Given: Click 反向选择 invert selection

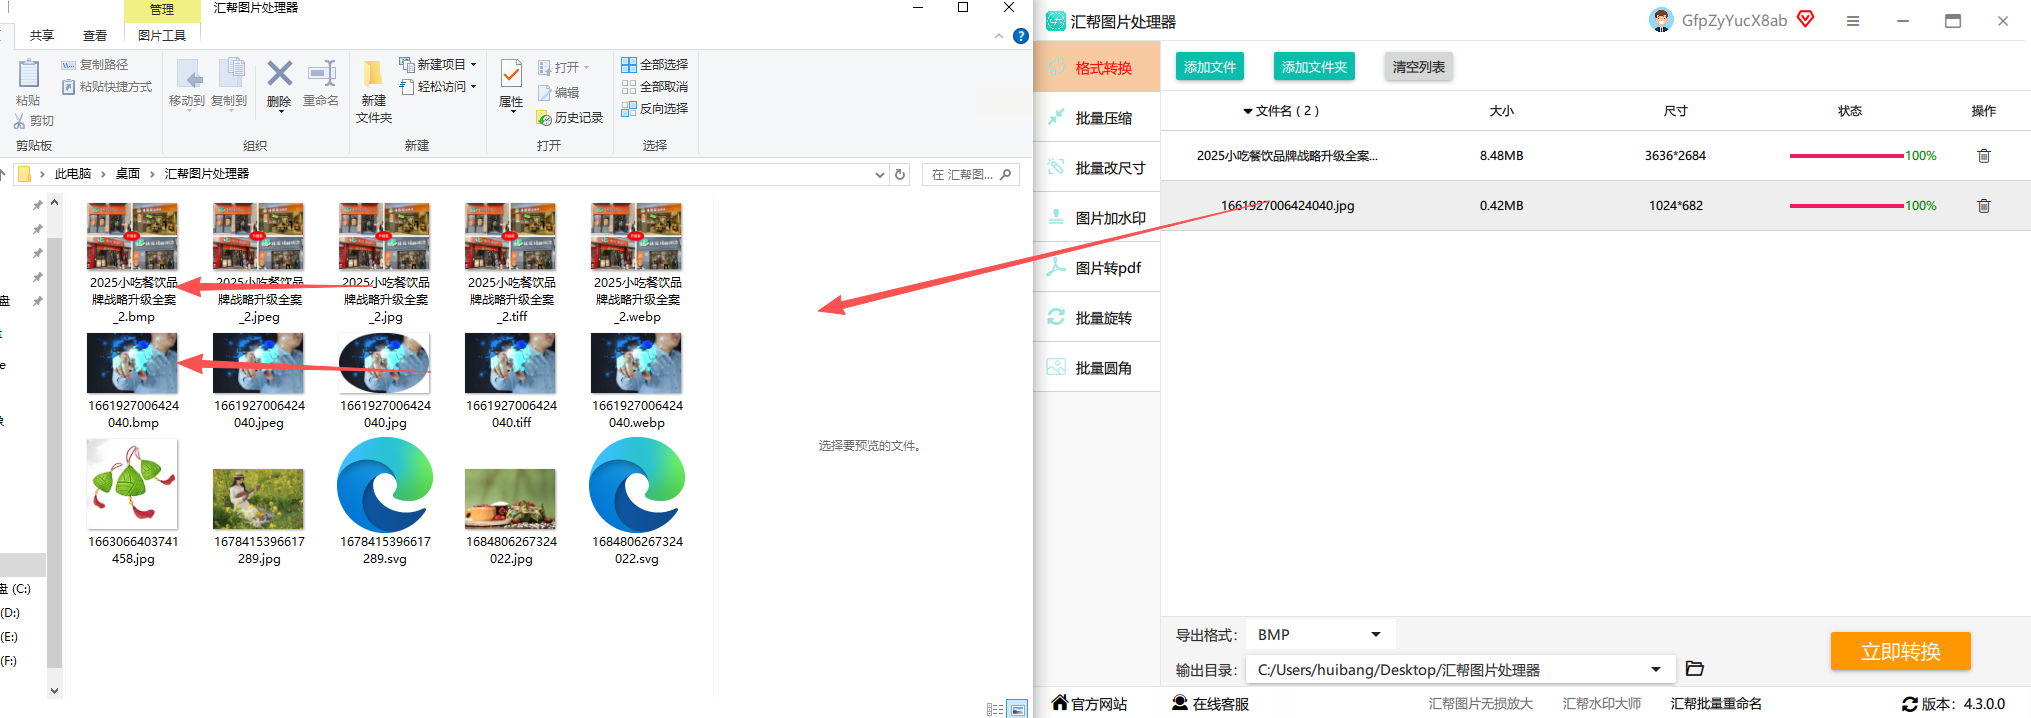Looking at the screenshot, I should 655,109.
